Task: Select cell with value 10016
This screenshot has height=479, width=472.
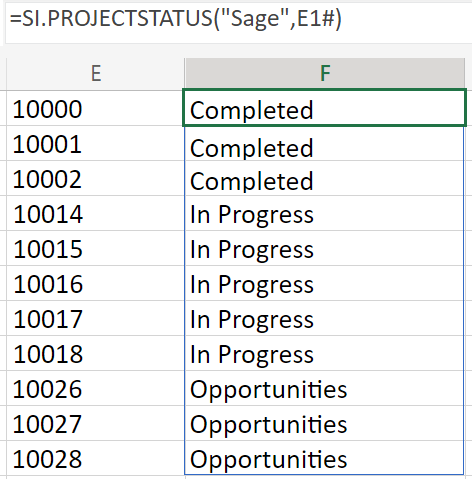Action: click(95, 283)
